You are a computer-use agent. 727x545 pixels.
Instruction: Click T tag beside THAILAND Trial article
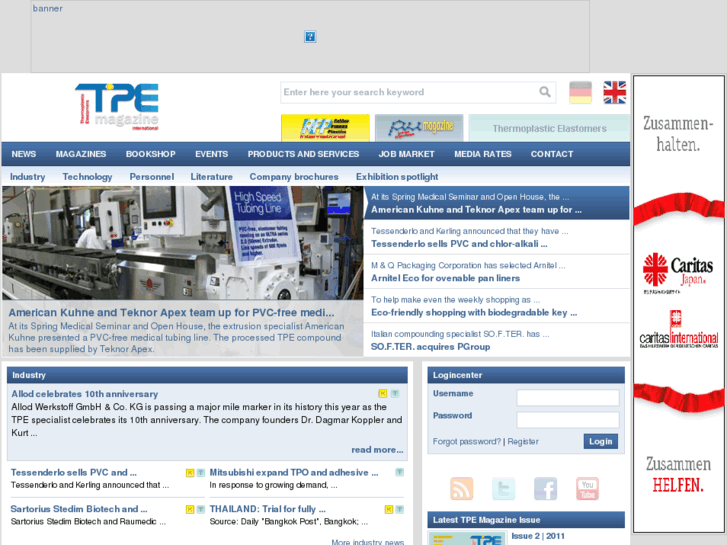399,509
